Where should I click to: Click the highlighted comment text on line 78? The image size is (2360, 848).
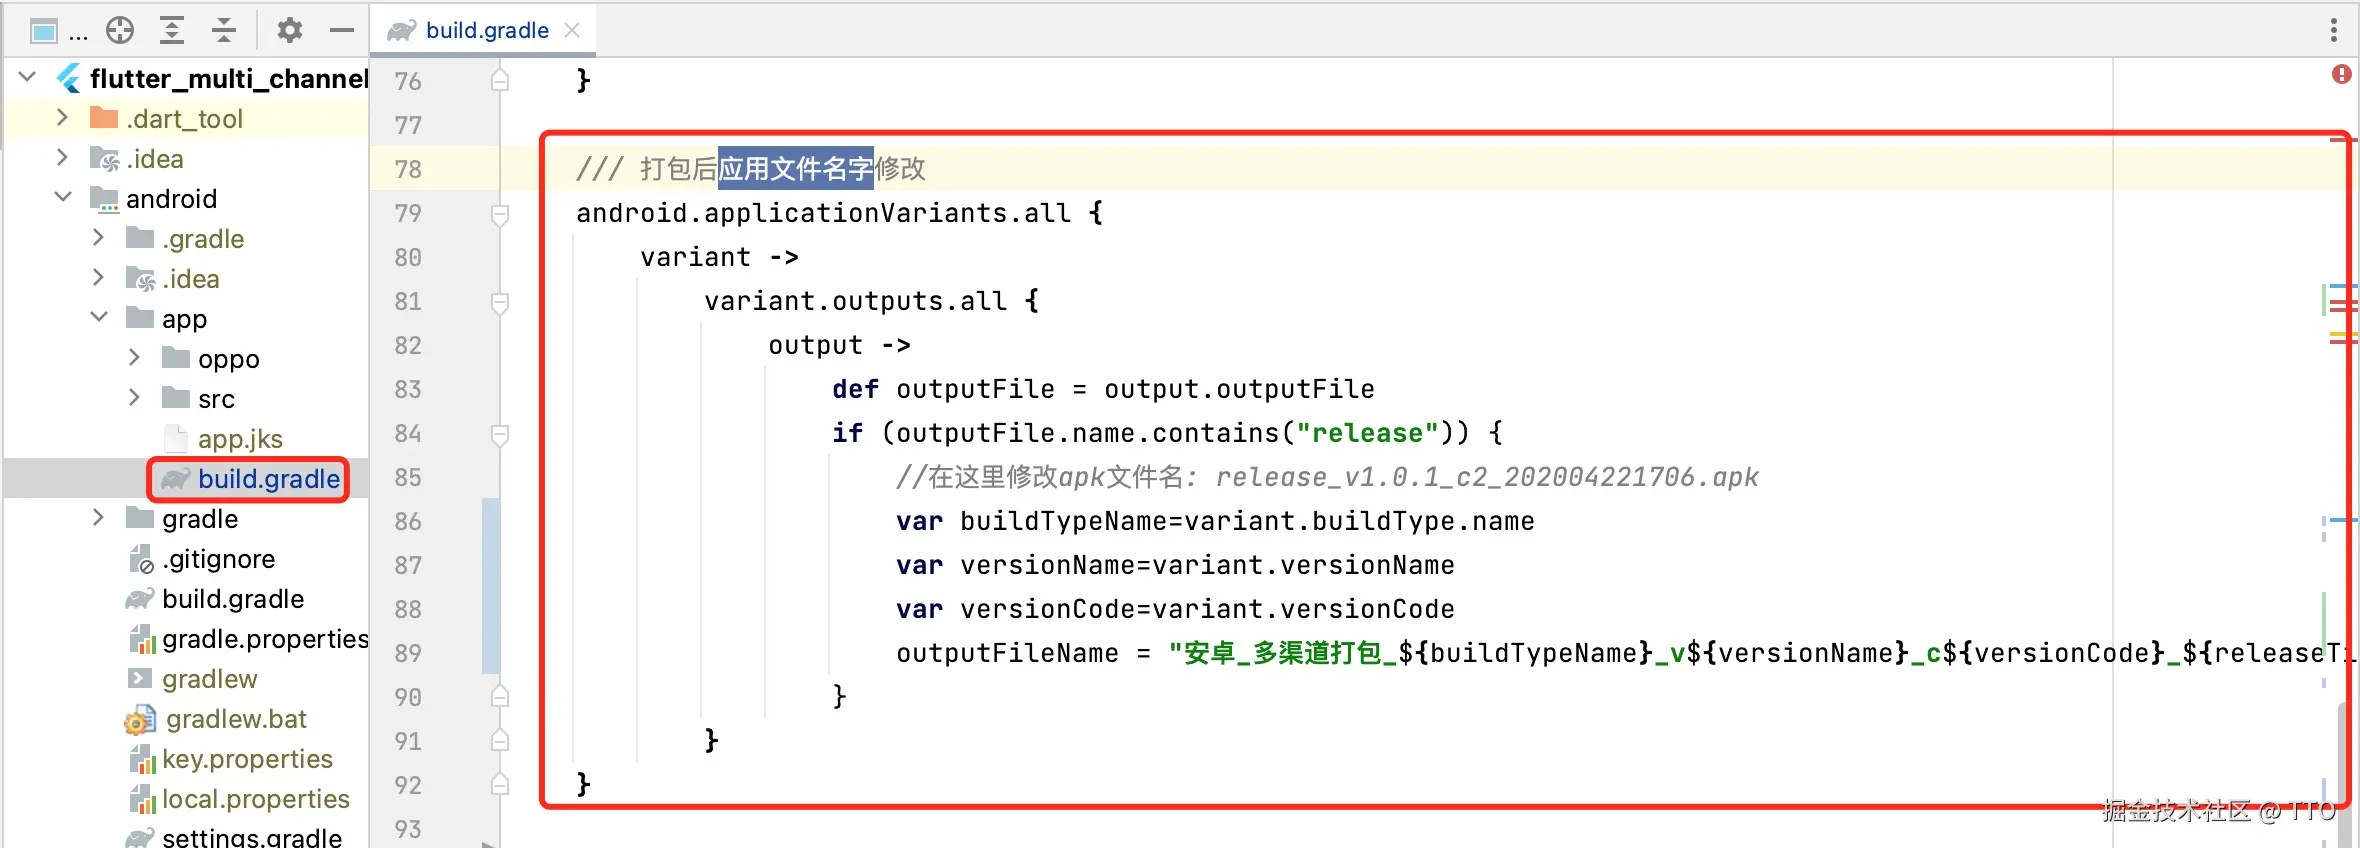pos(796,169)
